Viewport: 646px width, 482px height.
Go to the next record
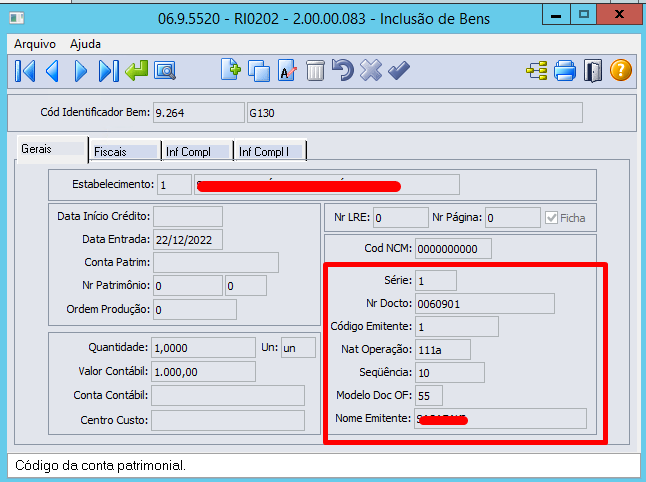tap(81, 71)
